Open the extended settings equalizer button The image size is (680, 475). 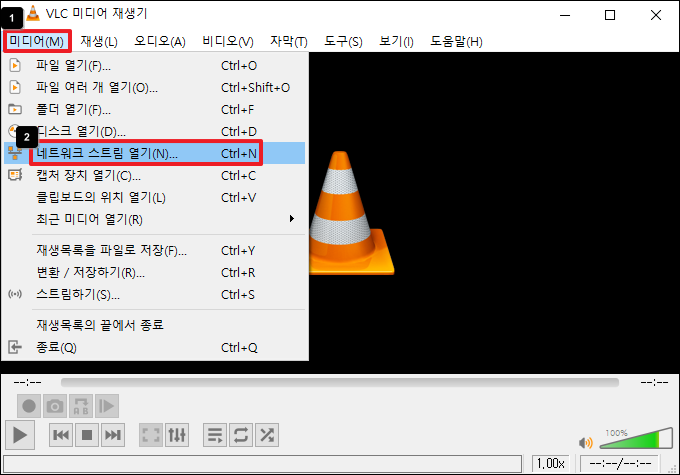coord(177,435)
